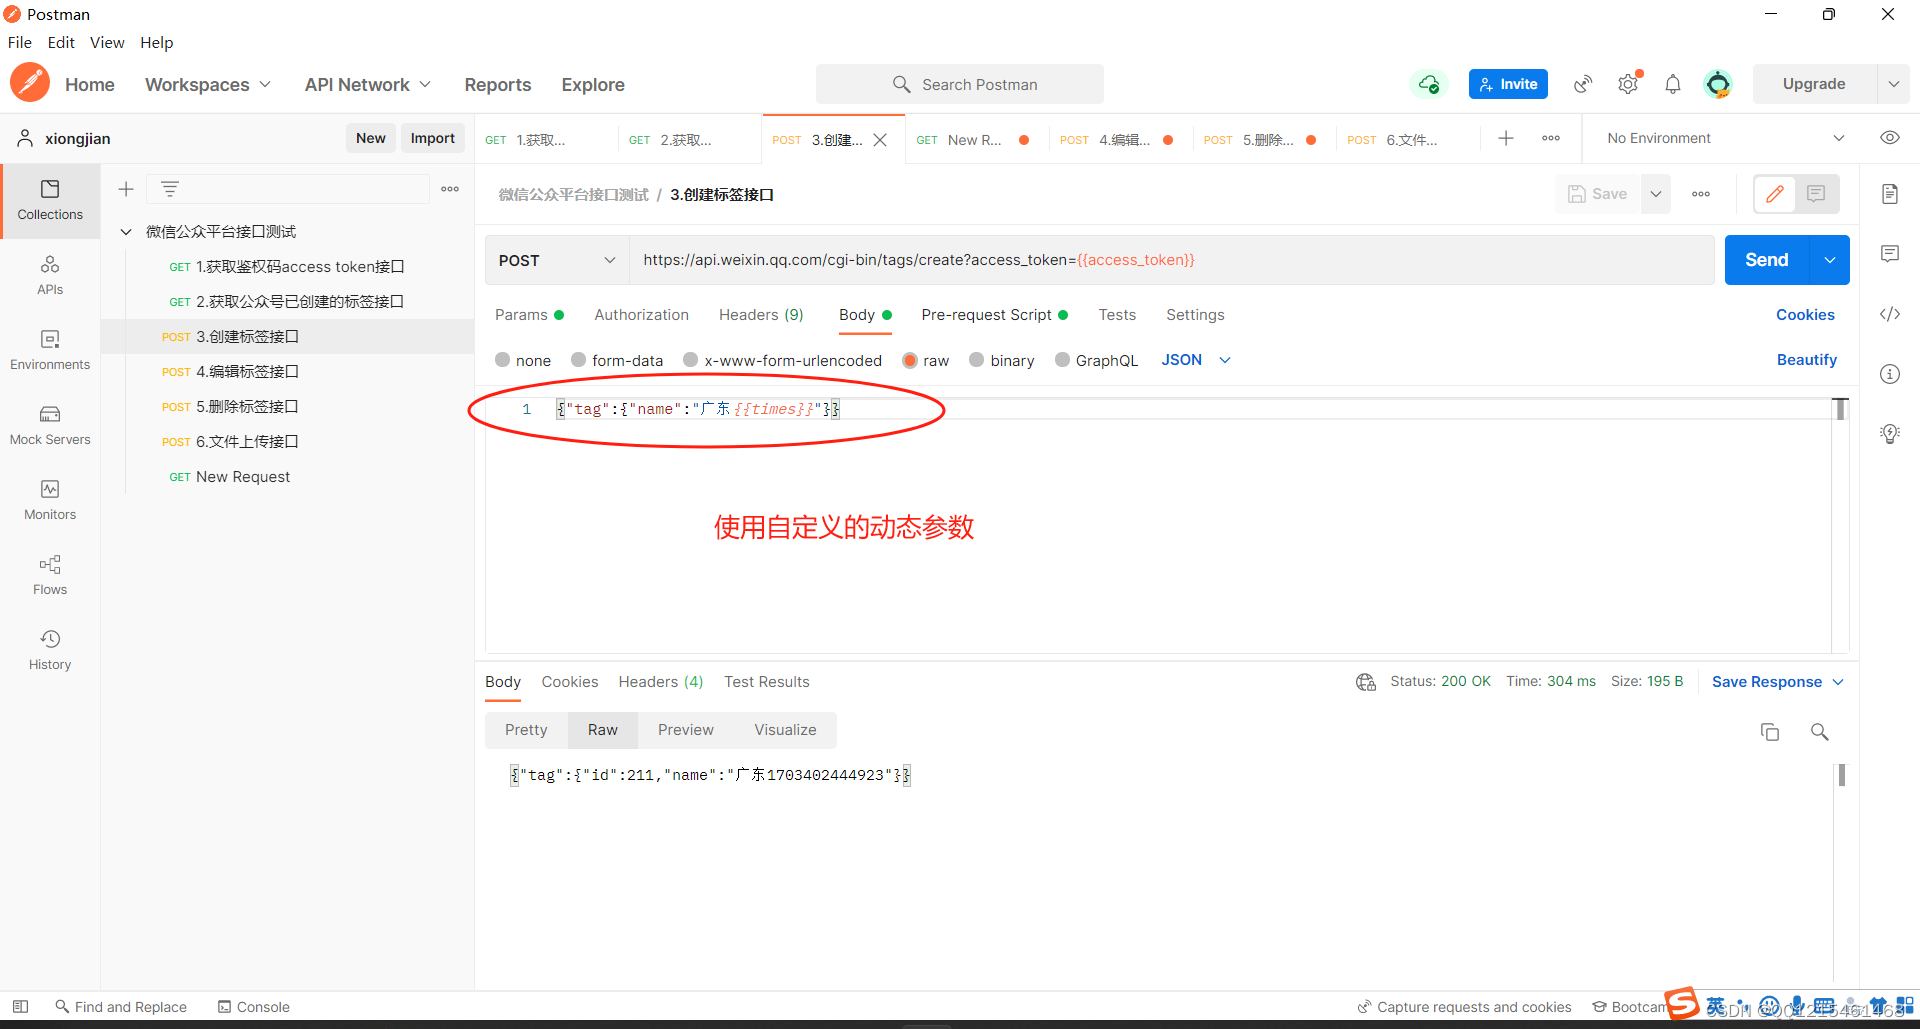This screenshot has height=1029, width=1920.
Task: Click the request URL field
Action: click(x=1171, y=260)
